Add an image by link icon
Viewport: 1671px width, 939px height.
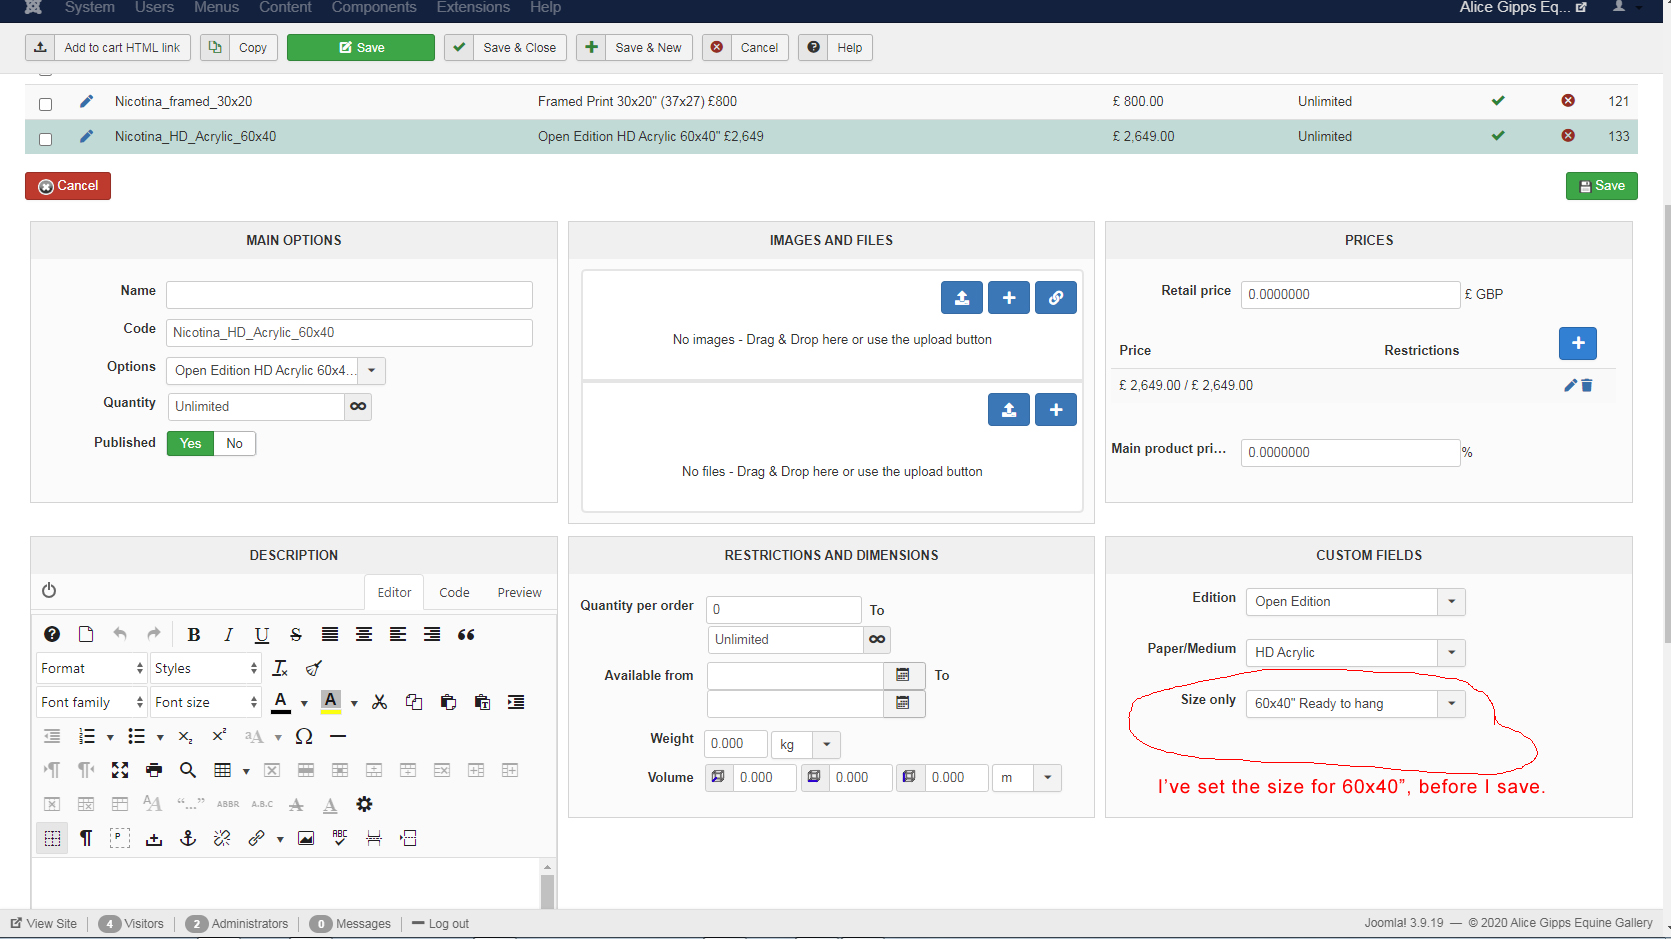pyautogui.click(x=1055, y=298)
